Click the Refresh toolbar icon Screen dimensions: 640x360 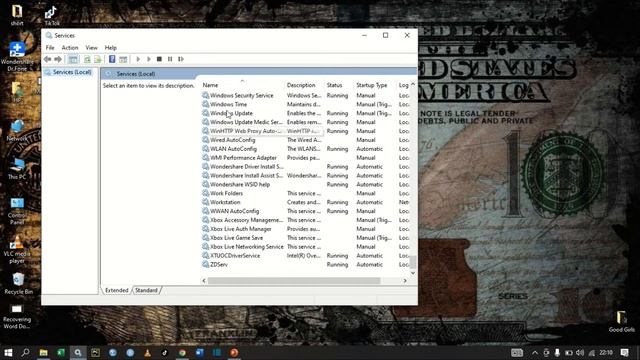tap(87, 59)
